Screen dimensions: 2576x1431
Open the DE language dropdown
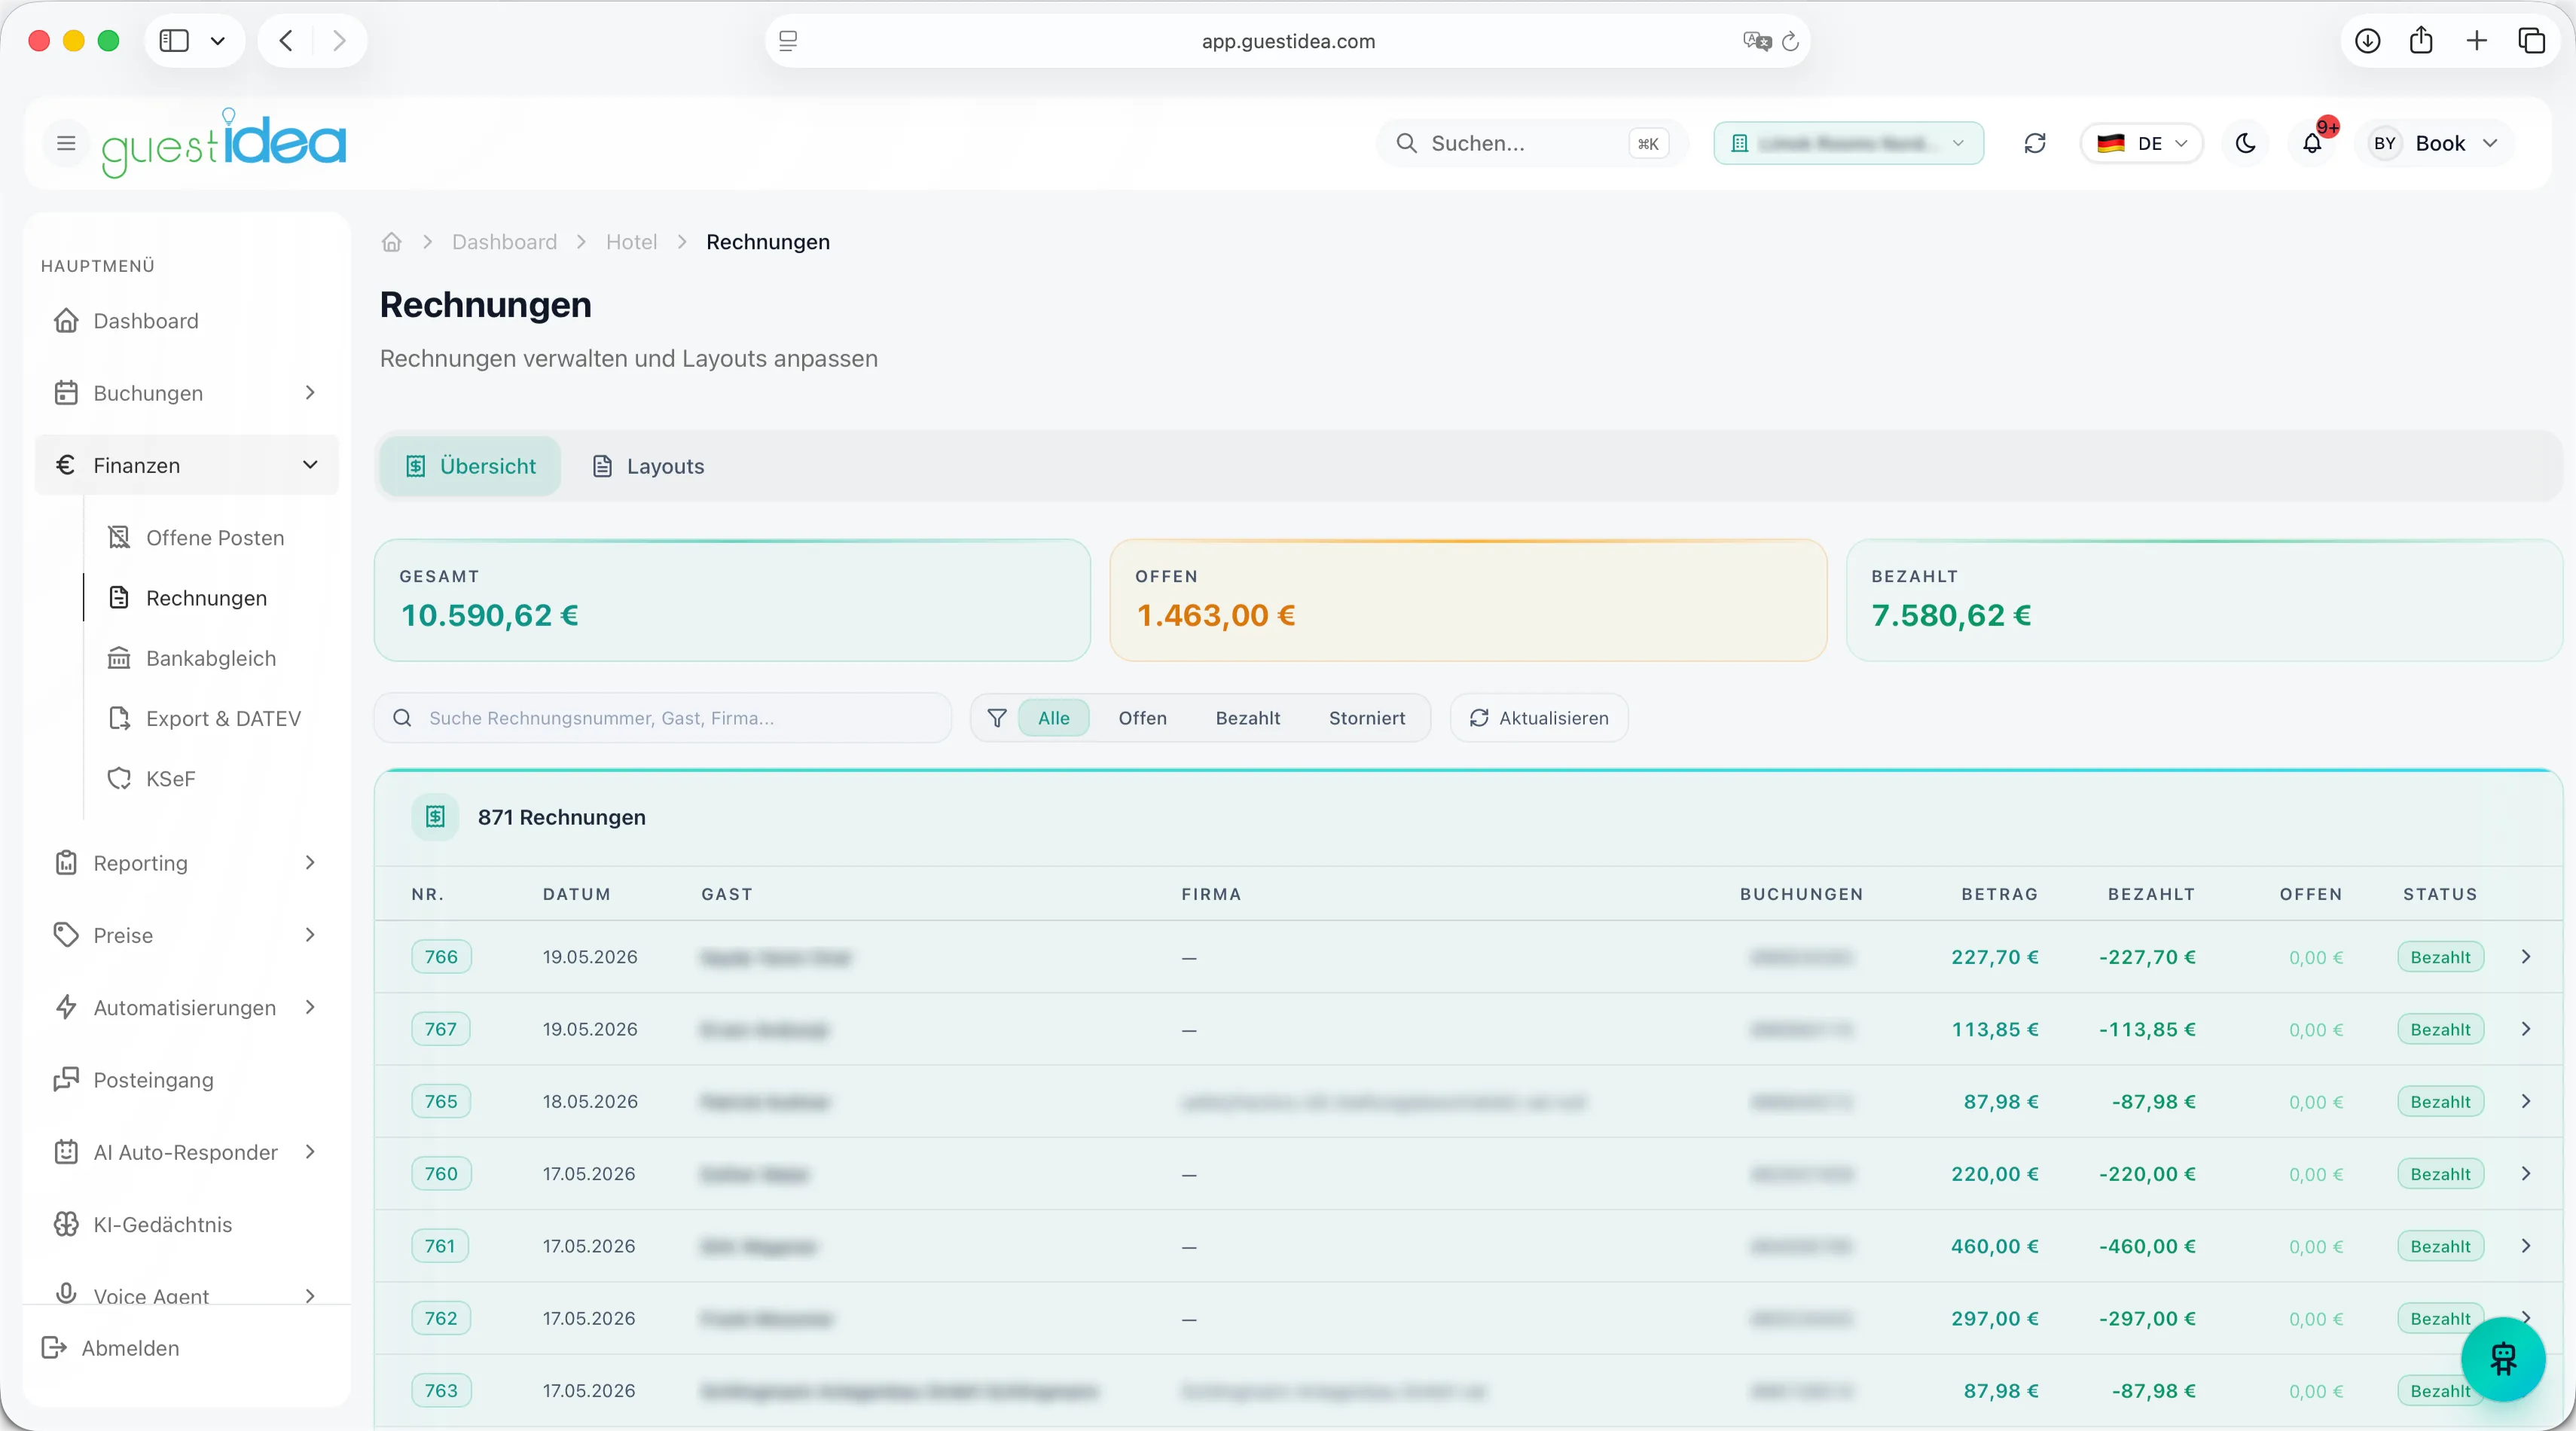[2142, 143]
